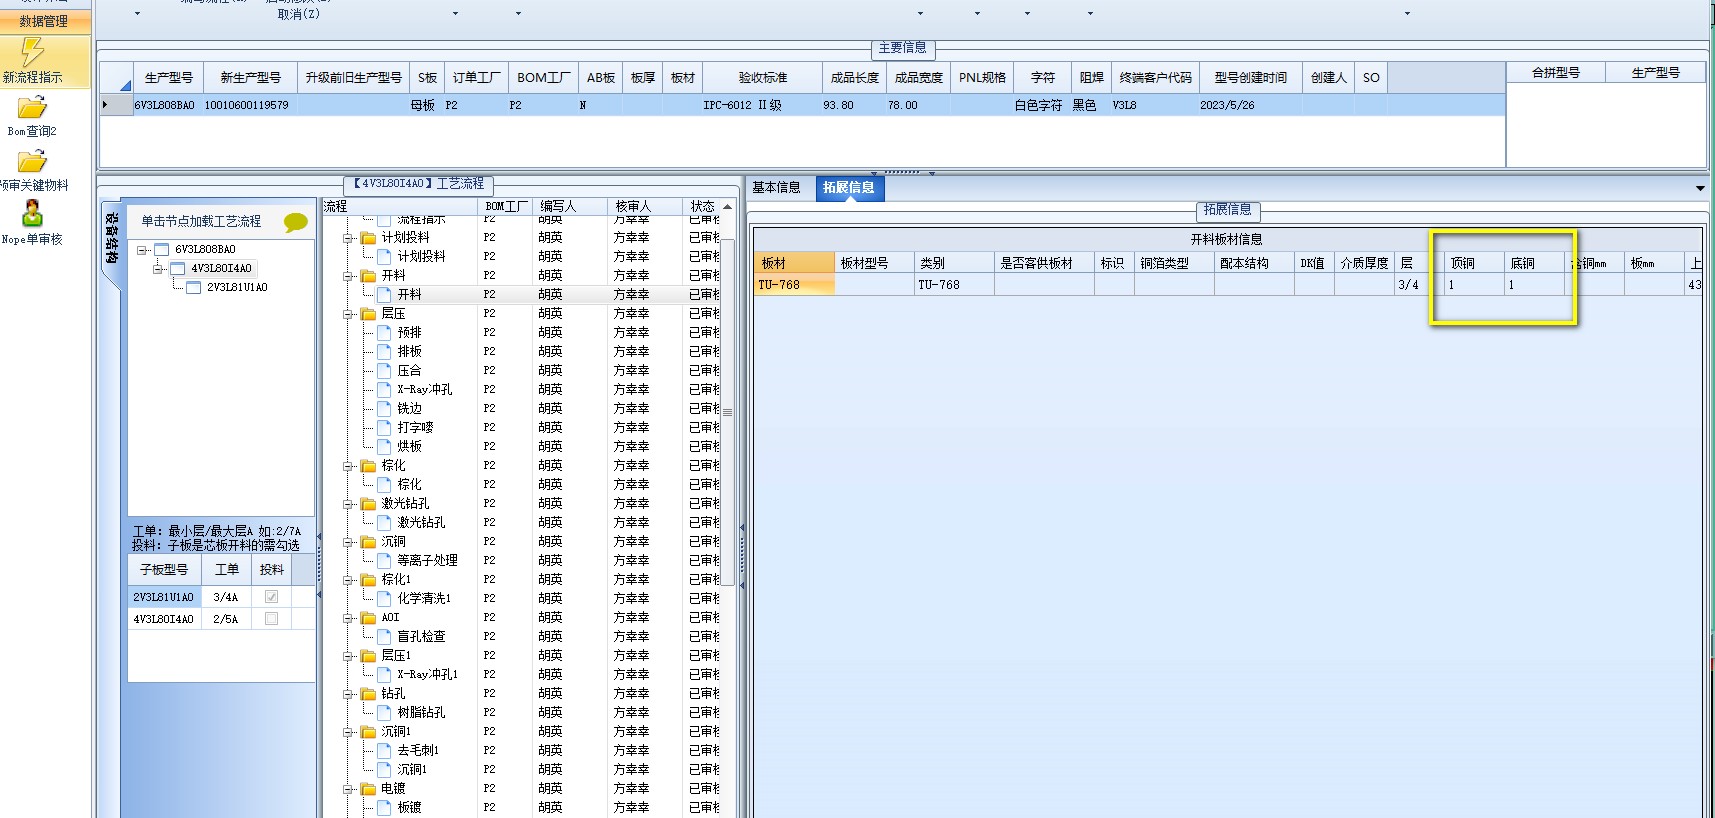Sort by 生产型号 column header
The image size is (1715, 818).
[x=169, y=78]
